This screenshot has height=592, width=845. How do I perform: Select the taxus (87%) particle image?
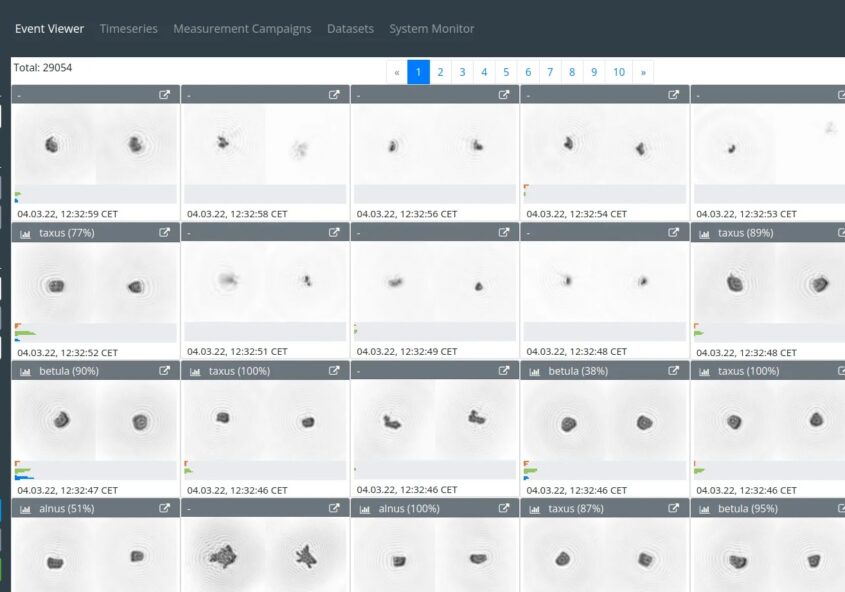[x=605, y=555]
